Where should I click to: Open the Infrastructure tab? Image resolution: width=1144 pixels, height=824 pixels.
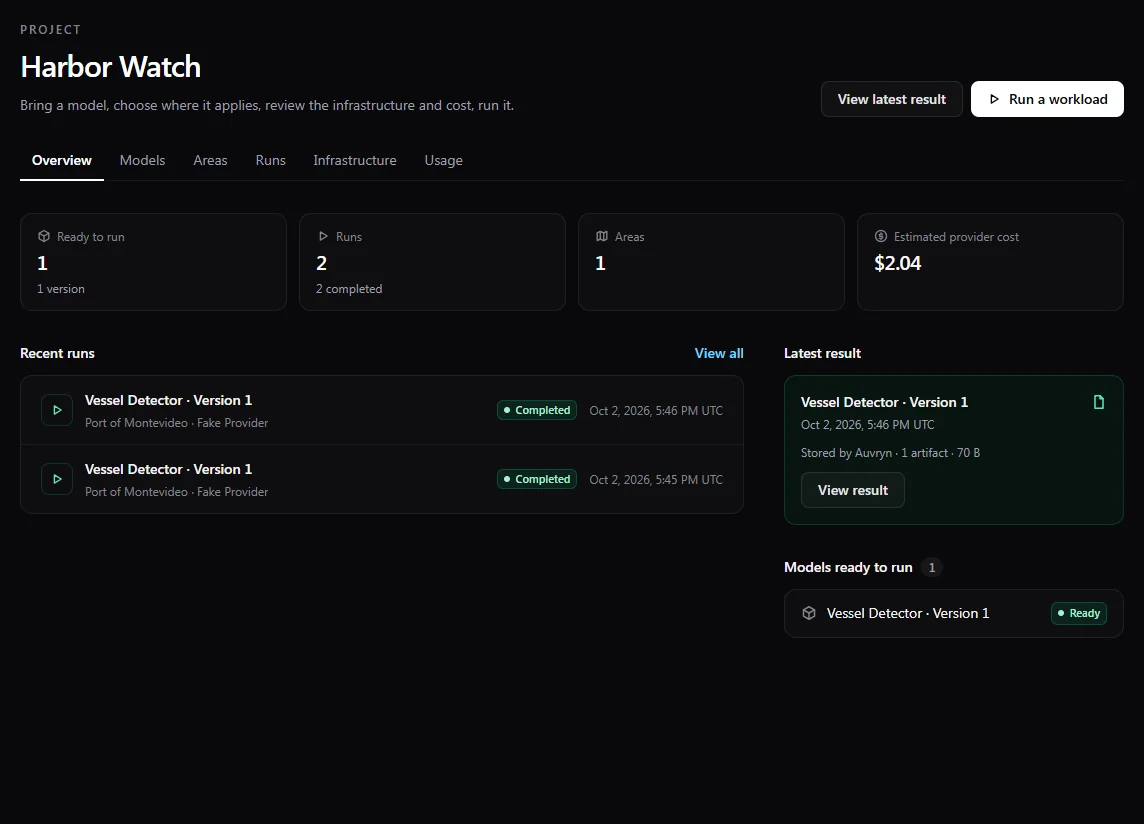click(x=355, y=161)
